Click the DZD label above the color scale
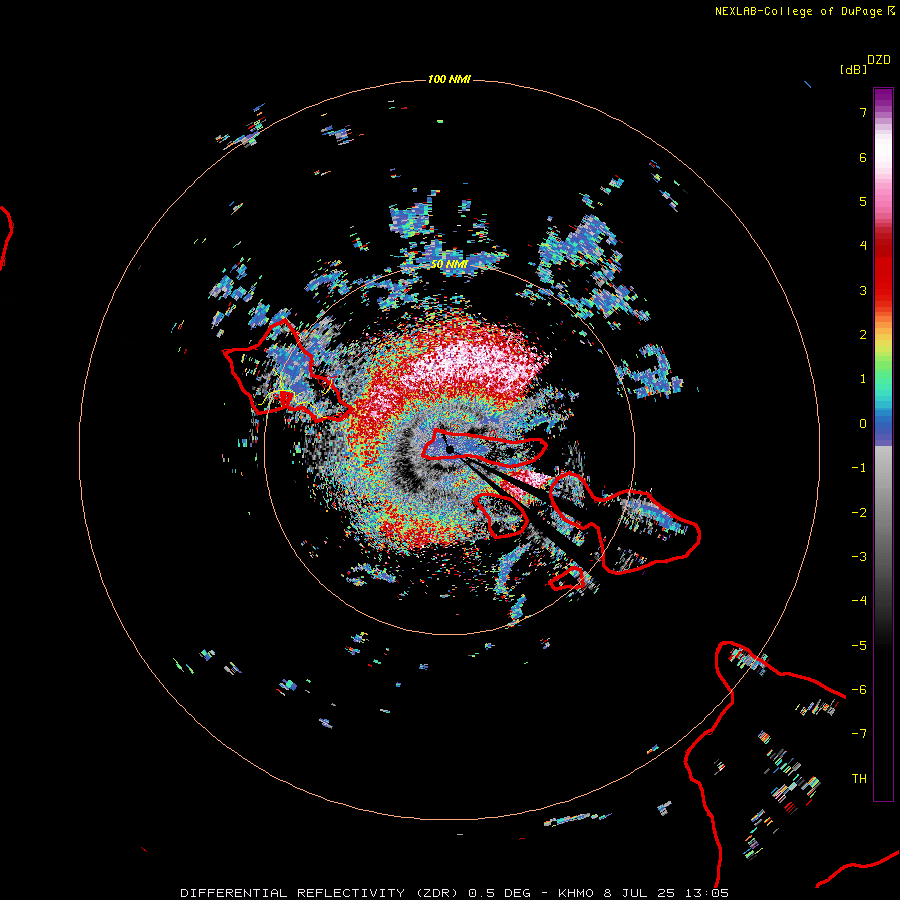 (x=879, y=60)
